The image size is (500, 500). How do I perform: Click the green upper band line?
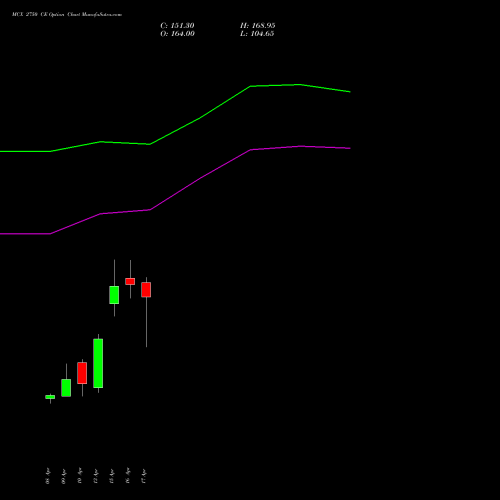(x=200, y=118)
